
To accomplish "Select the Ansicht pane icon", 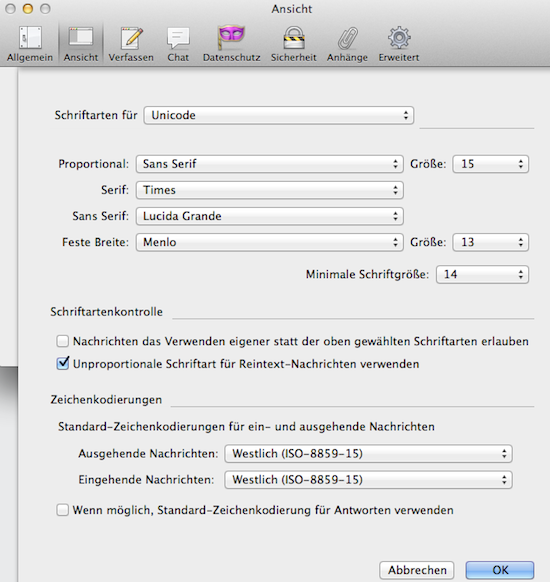I will click(81, 44).
